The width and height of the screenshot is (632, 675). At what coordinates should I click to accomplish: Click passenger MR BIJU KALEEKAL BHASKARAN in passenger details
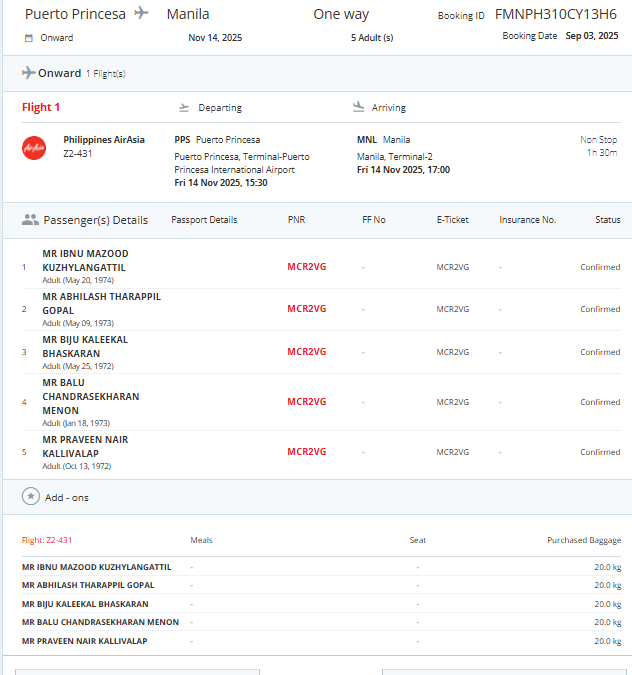click(x=85, y=347)
